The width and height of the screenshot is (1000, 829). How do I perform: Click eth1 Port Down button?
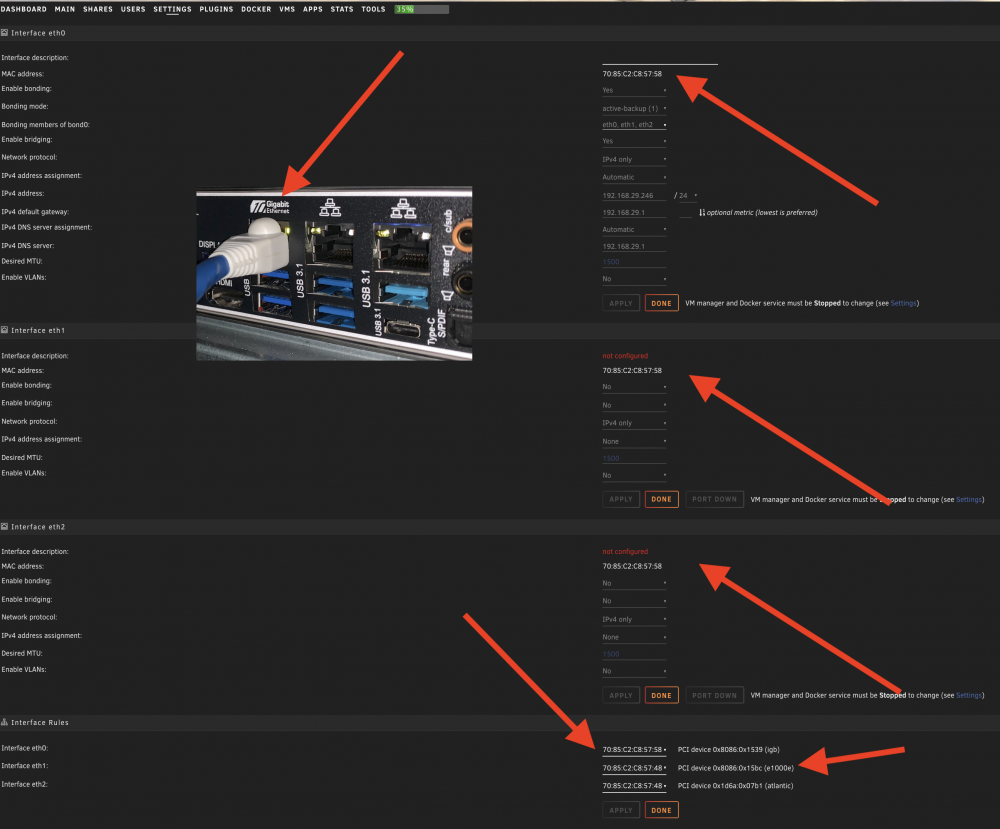pos(714,499)
